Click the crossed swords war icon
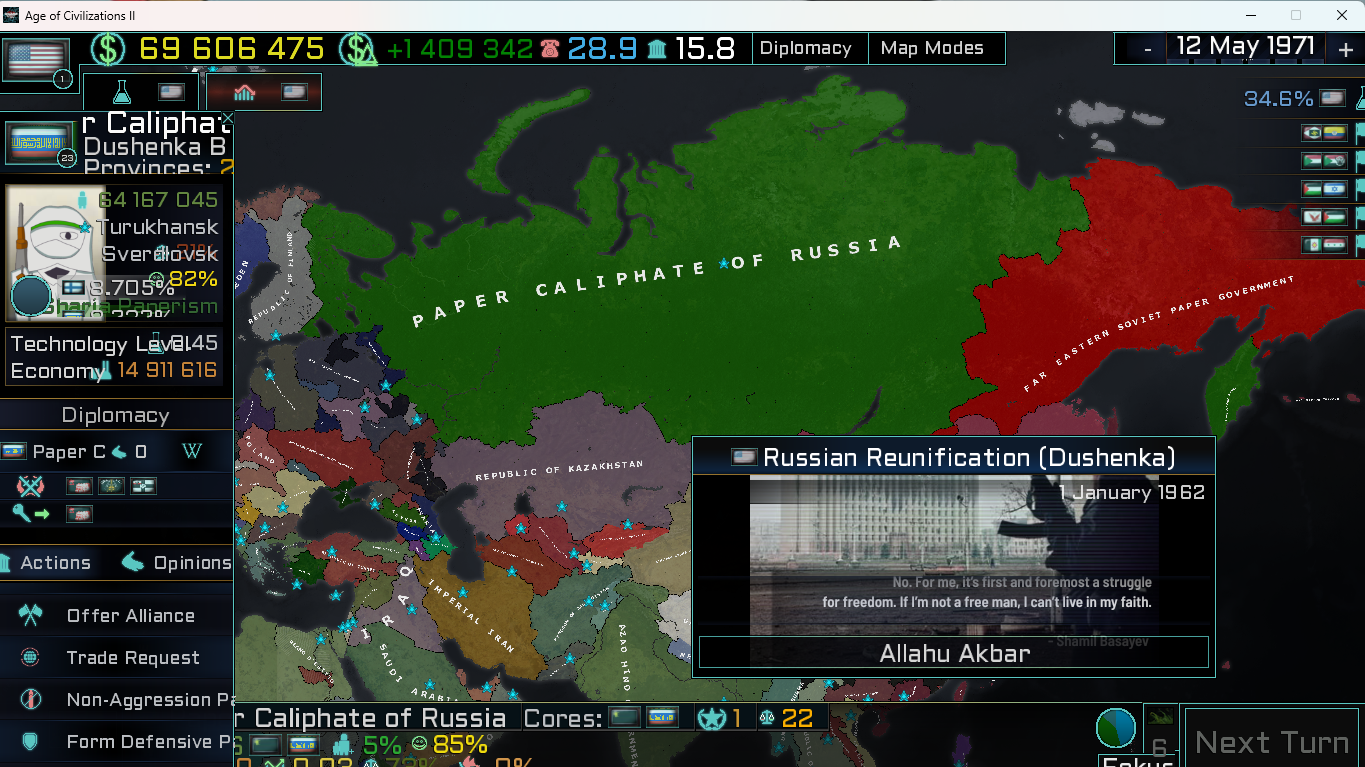The height and width of the screenshot is (767, 1365). point(31,486)
